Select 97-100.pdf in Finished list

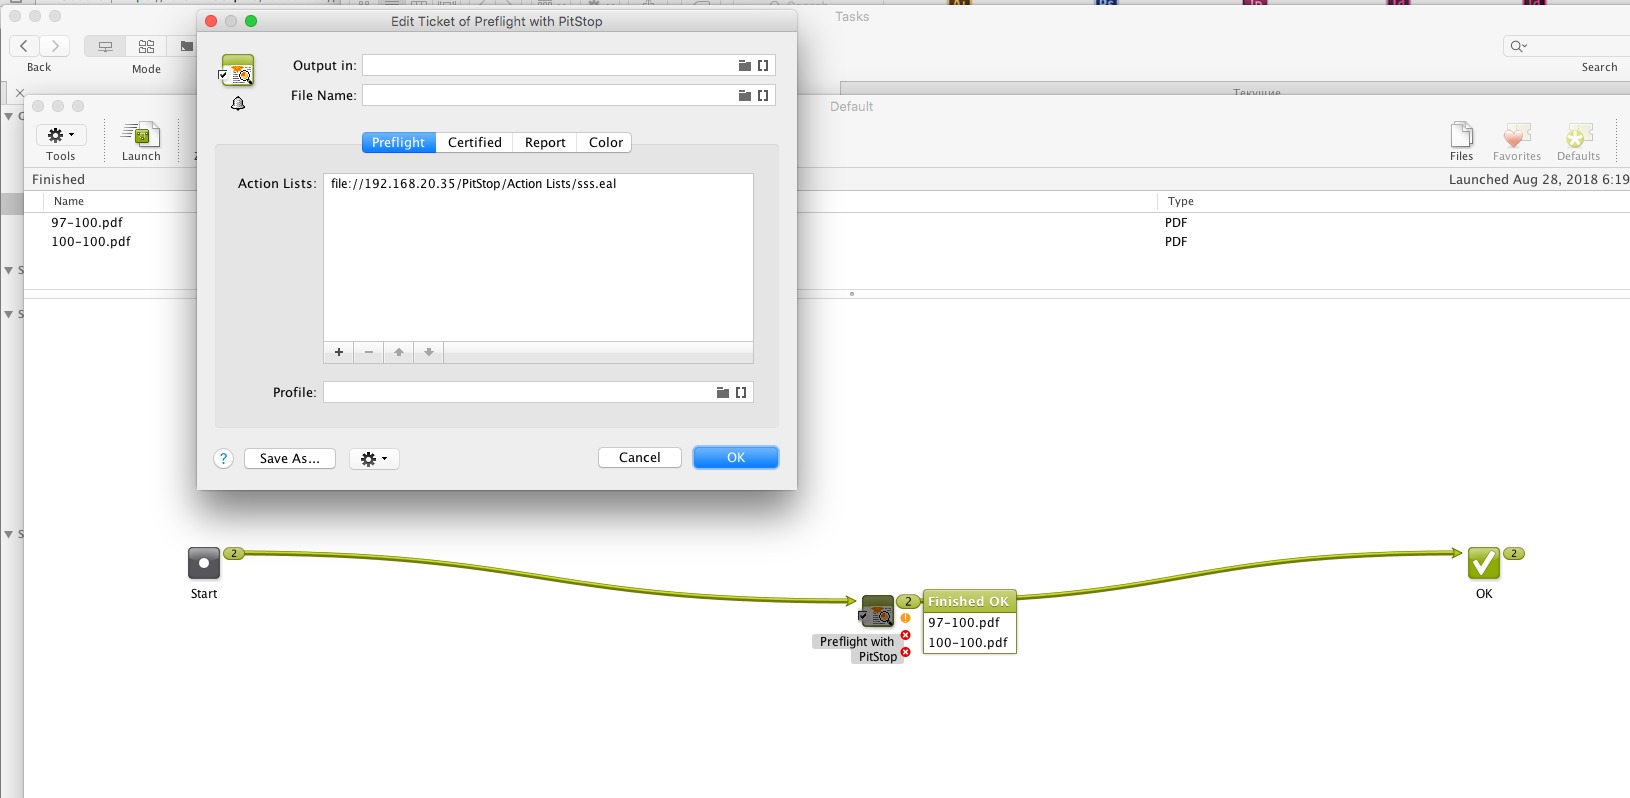pyautogui.click(x=87, y=223)
